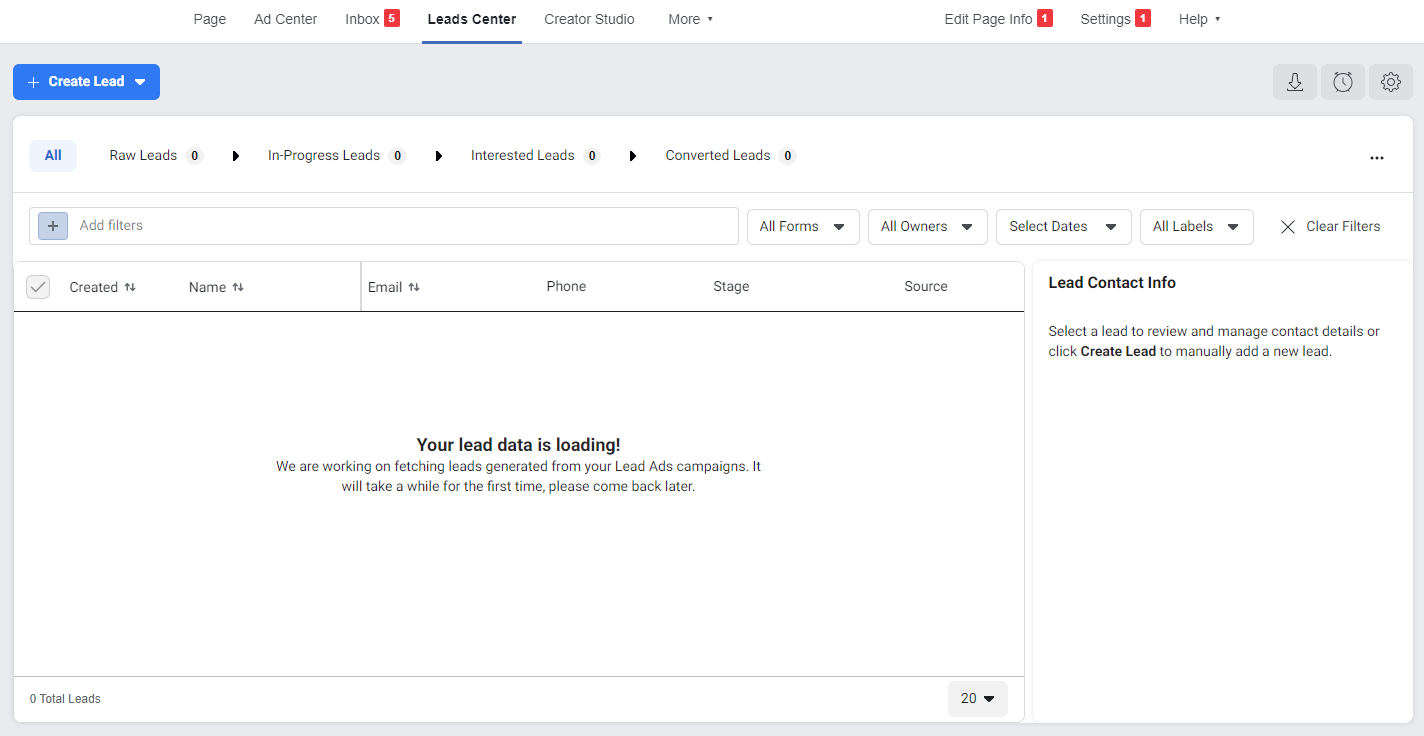Click the Add filters input field
The width and height of the screenshot is (1424, 736).
coord(400,226)
